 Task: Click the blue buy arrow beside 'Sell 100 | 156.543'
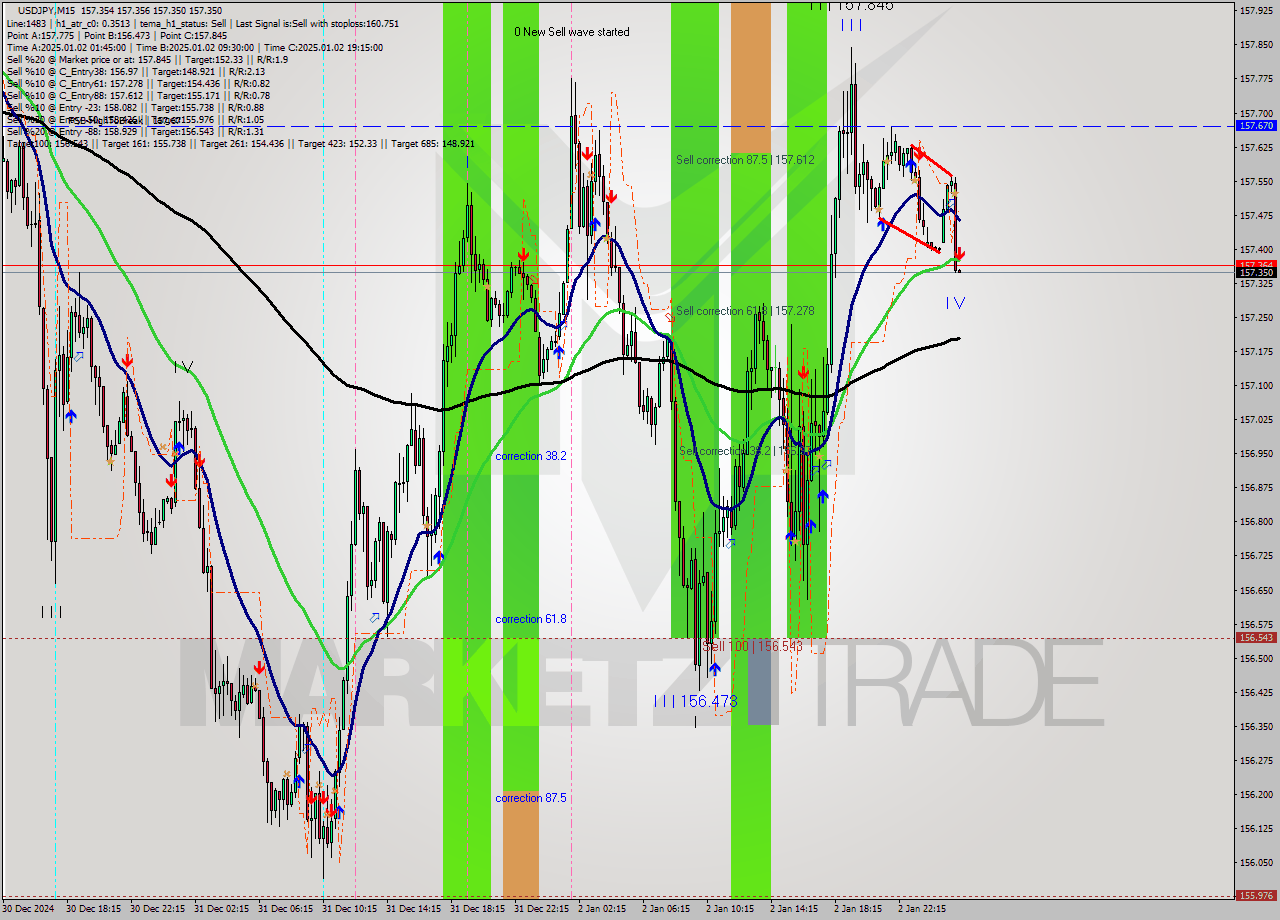click(x=714, y=669)
